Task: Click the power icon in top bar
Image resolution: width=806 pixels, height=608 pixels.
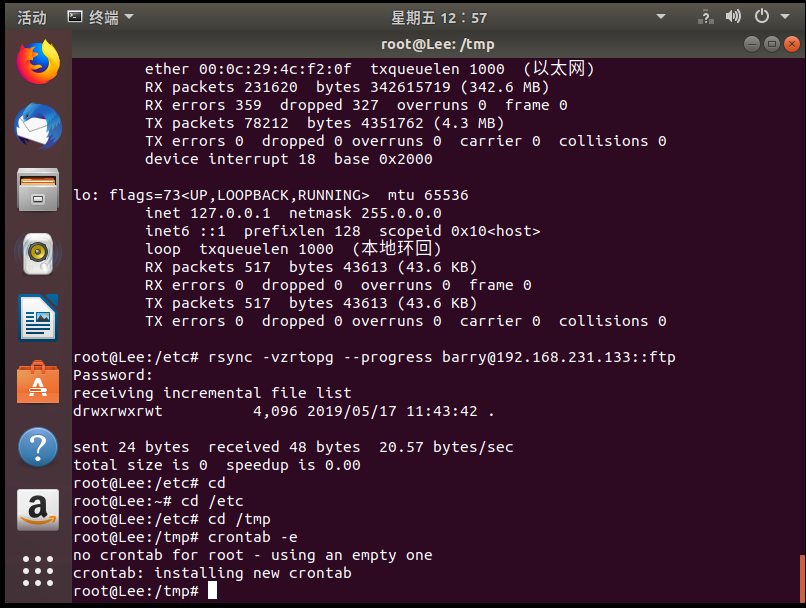Action: tap(761, 17)
